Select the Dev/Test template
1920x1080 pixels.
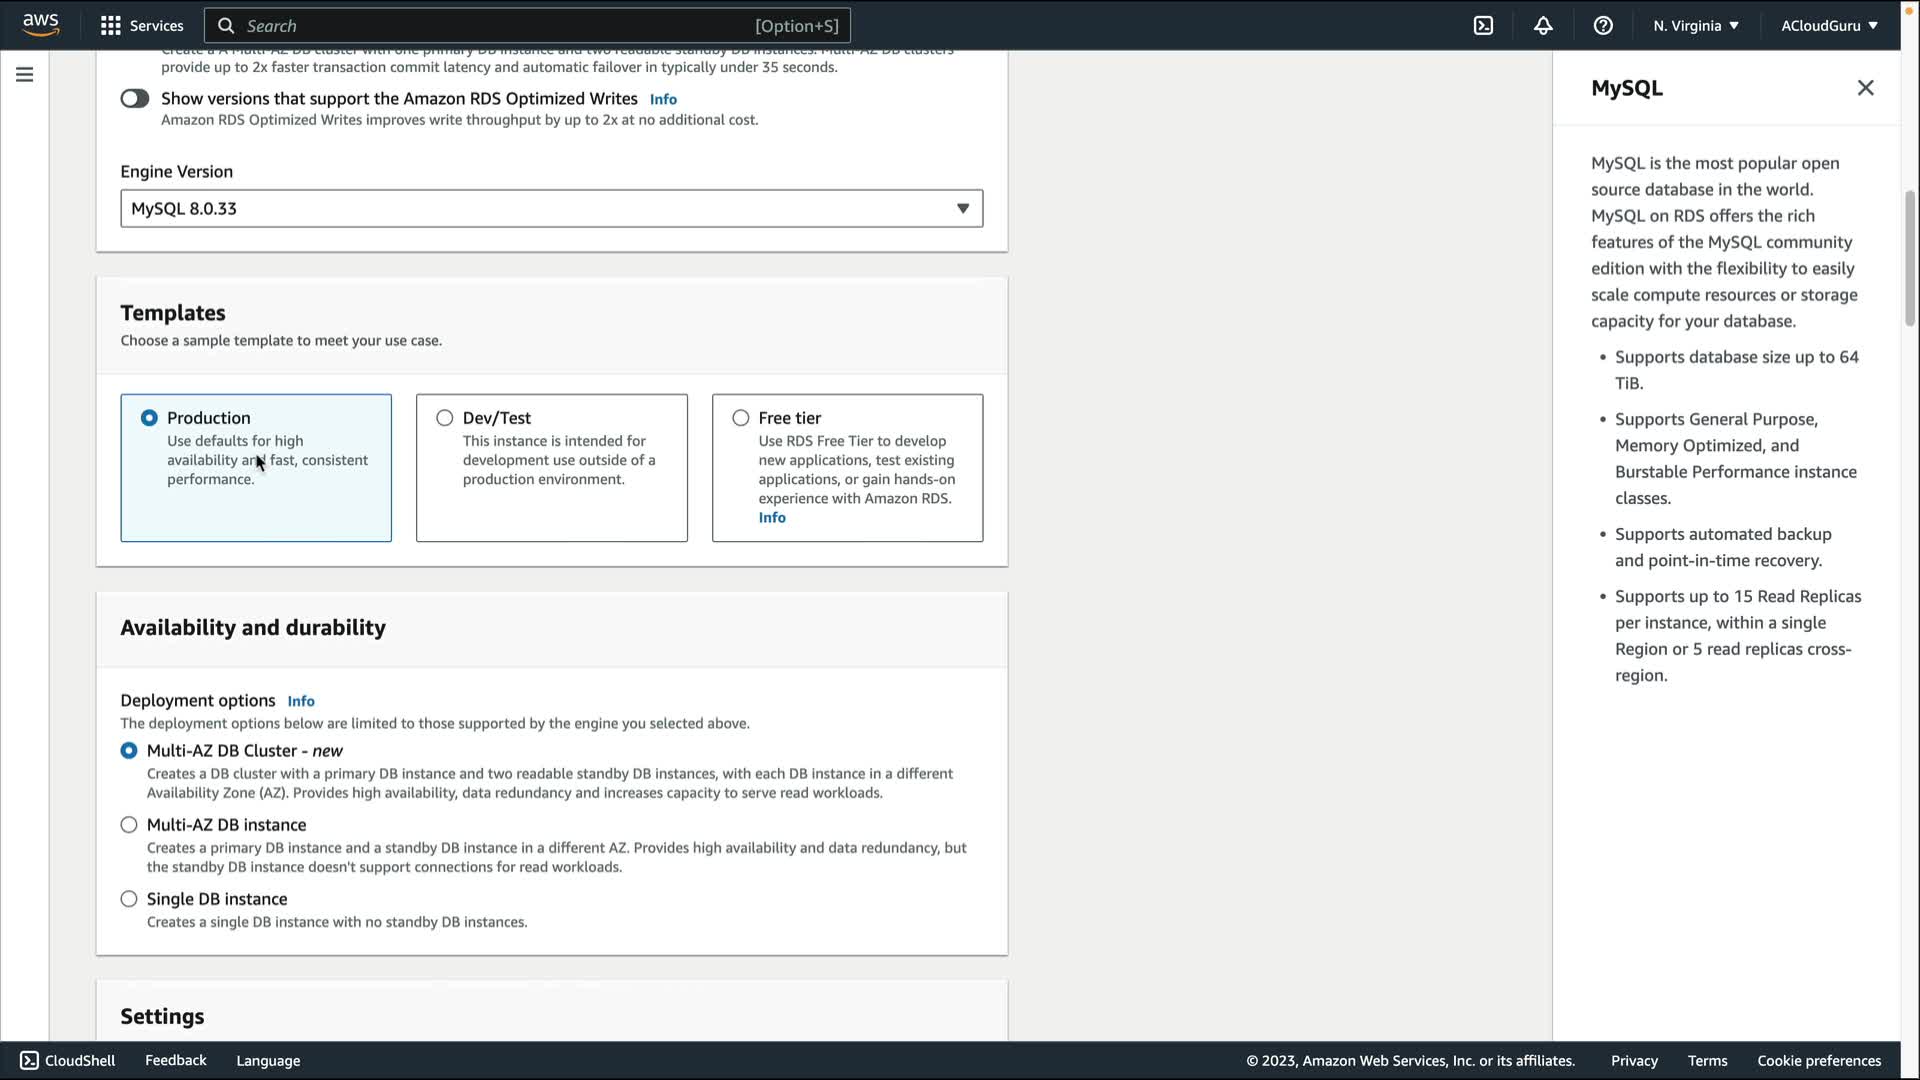tap(445, 418)
